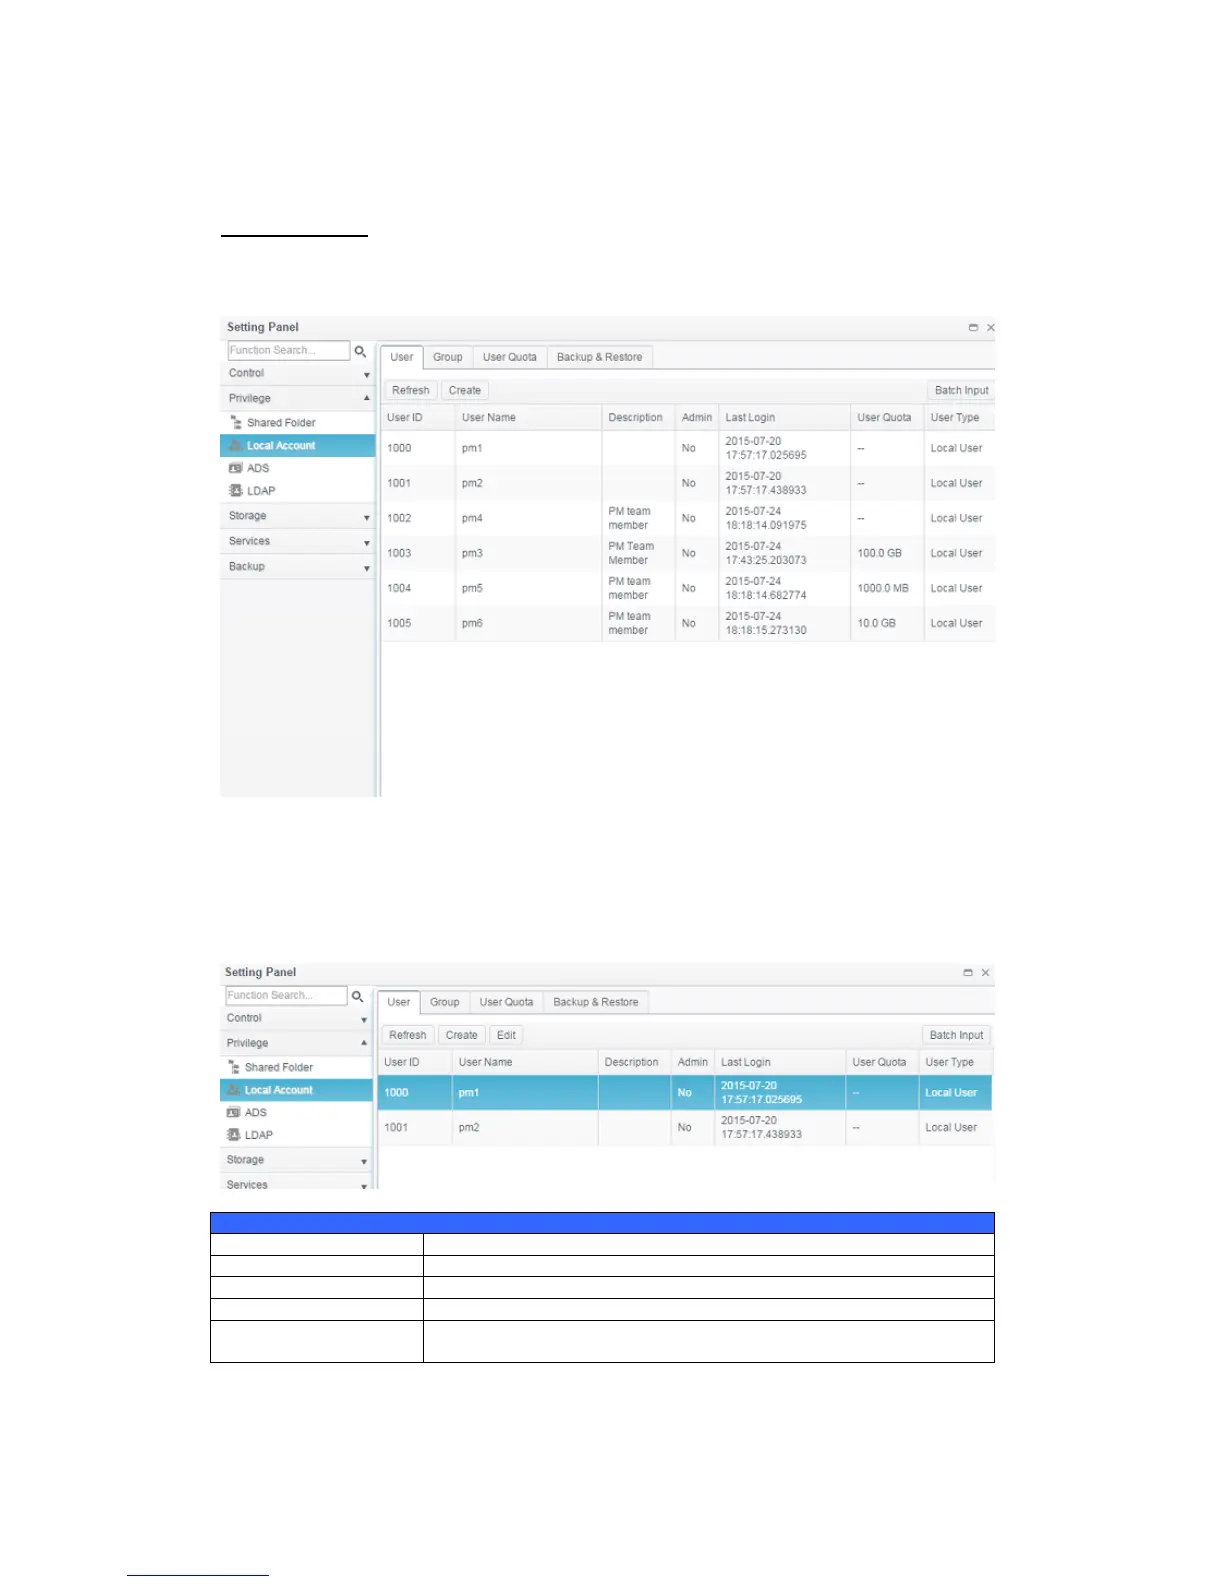
Task: Open Backup & Restore tab in six-user panel
Action: (x=600, y=357)
